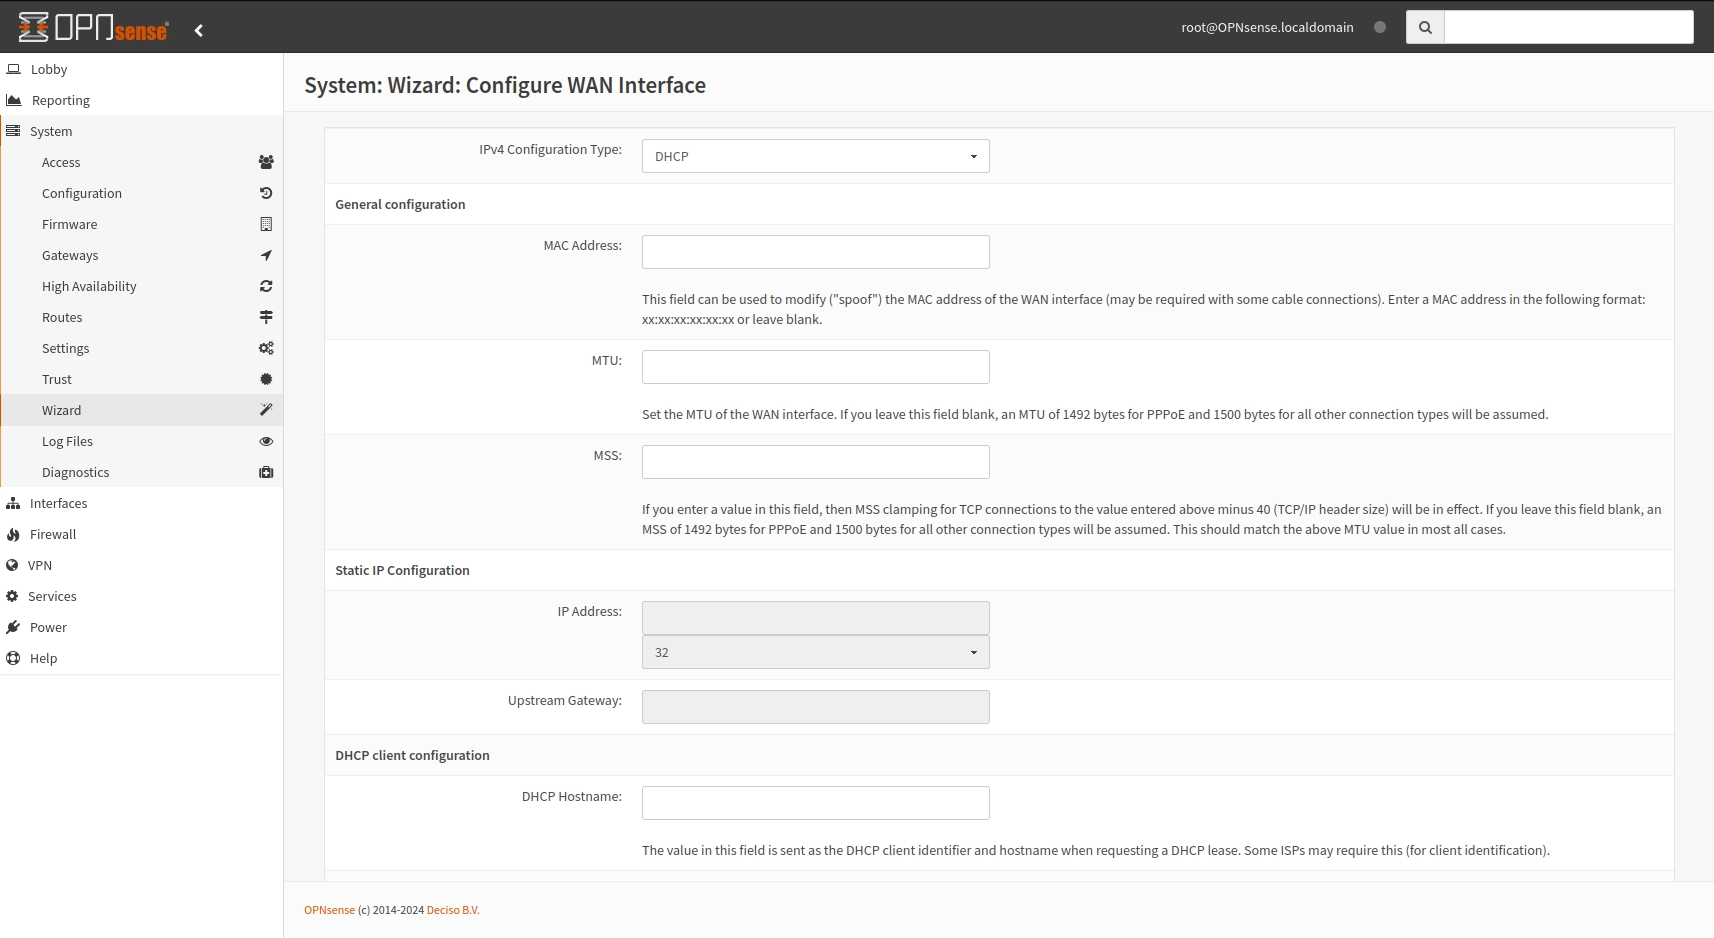Screen dimensions: 1714x938
Task: Click the OPNsense footer link
Action: [329, 910]
